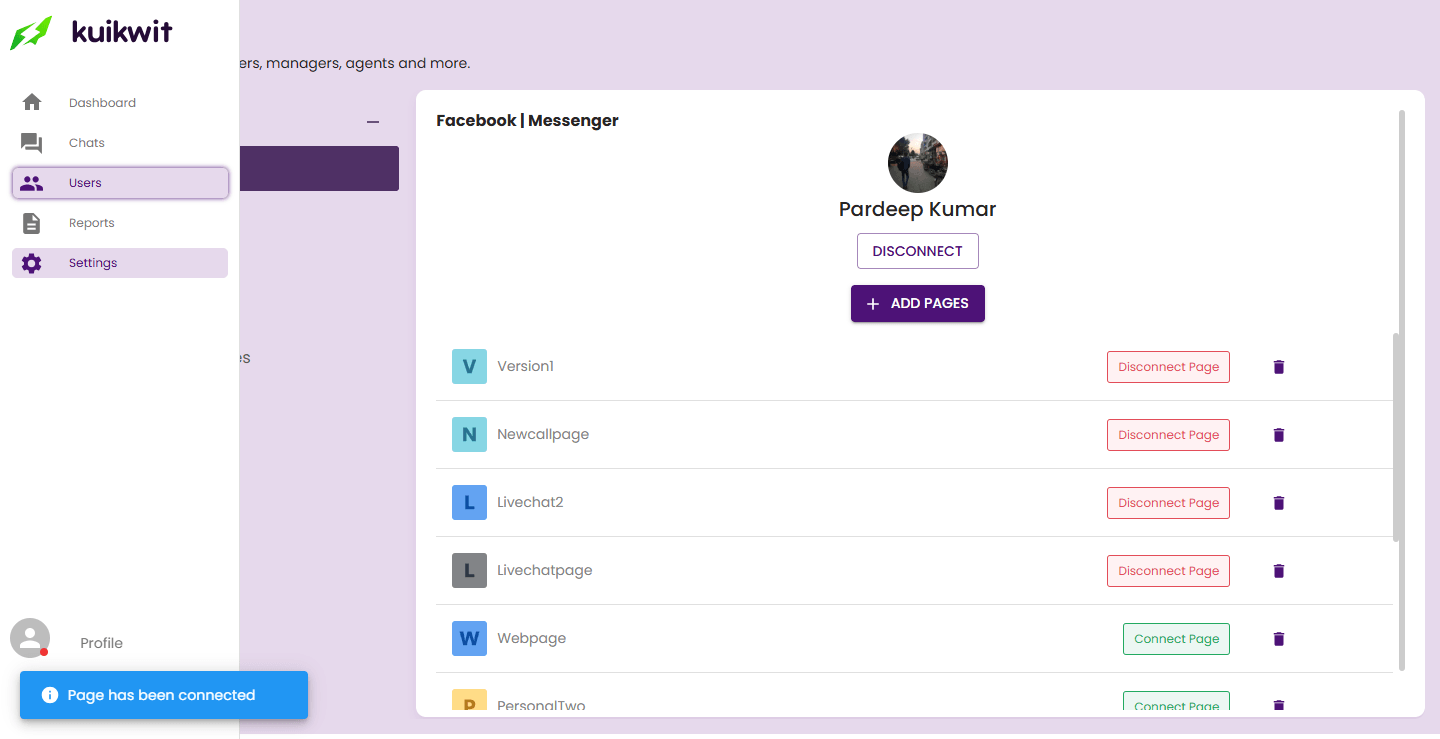The image size is (1440, 739).
Task: Click the Livechatpage page name
Action: point(544,570)
